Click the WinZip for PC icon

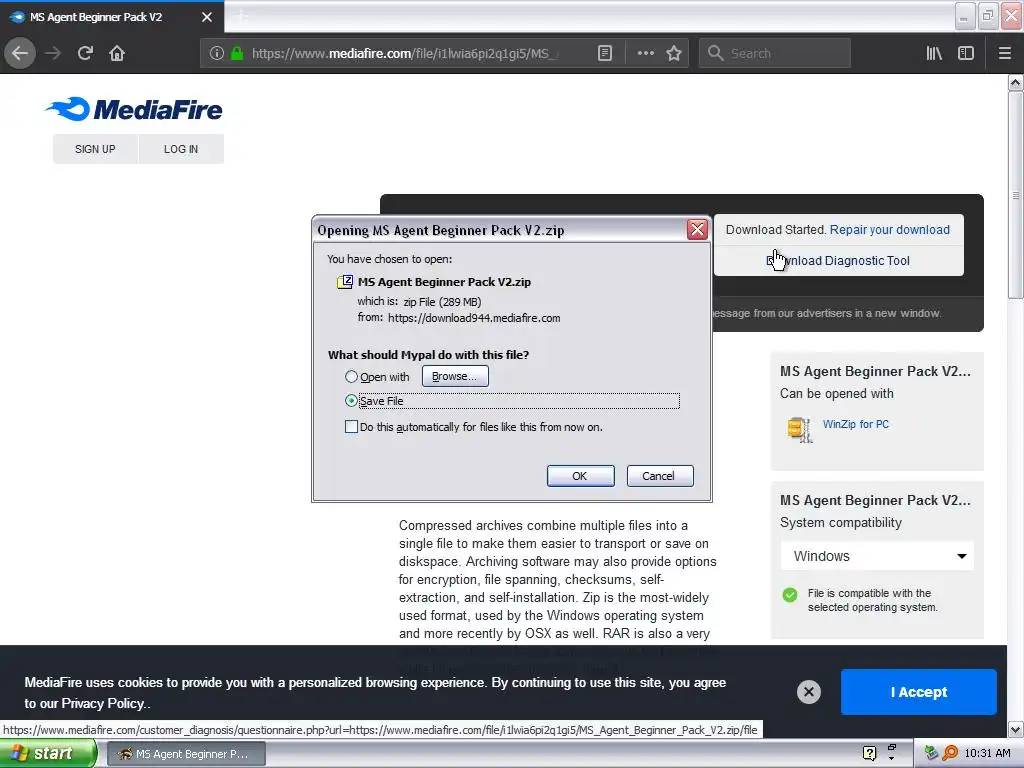800,429
